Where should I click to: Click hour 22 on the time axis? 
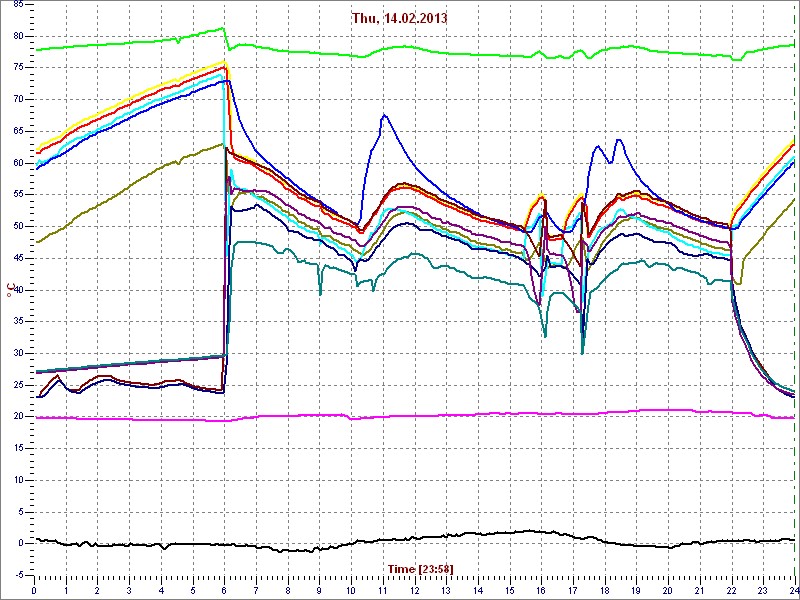[732, 590]
